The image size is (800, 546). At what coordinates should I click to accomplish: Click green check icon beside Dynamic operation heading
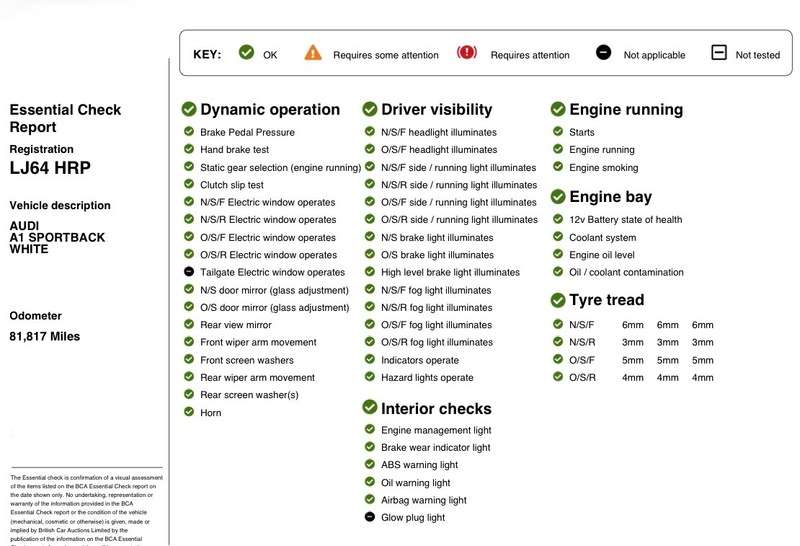(189, 109)
